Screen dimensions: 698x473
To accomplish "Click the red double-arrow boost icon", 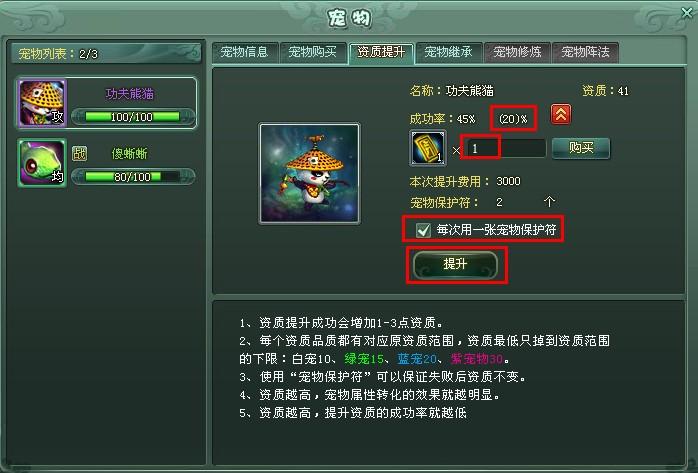I will click(560, 115).
